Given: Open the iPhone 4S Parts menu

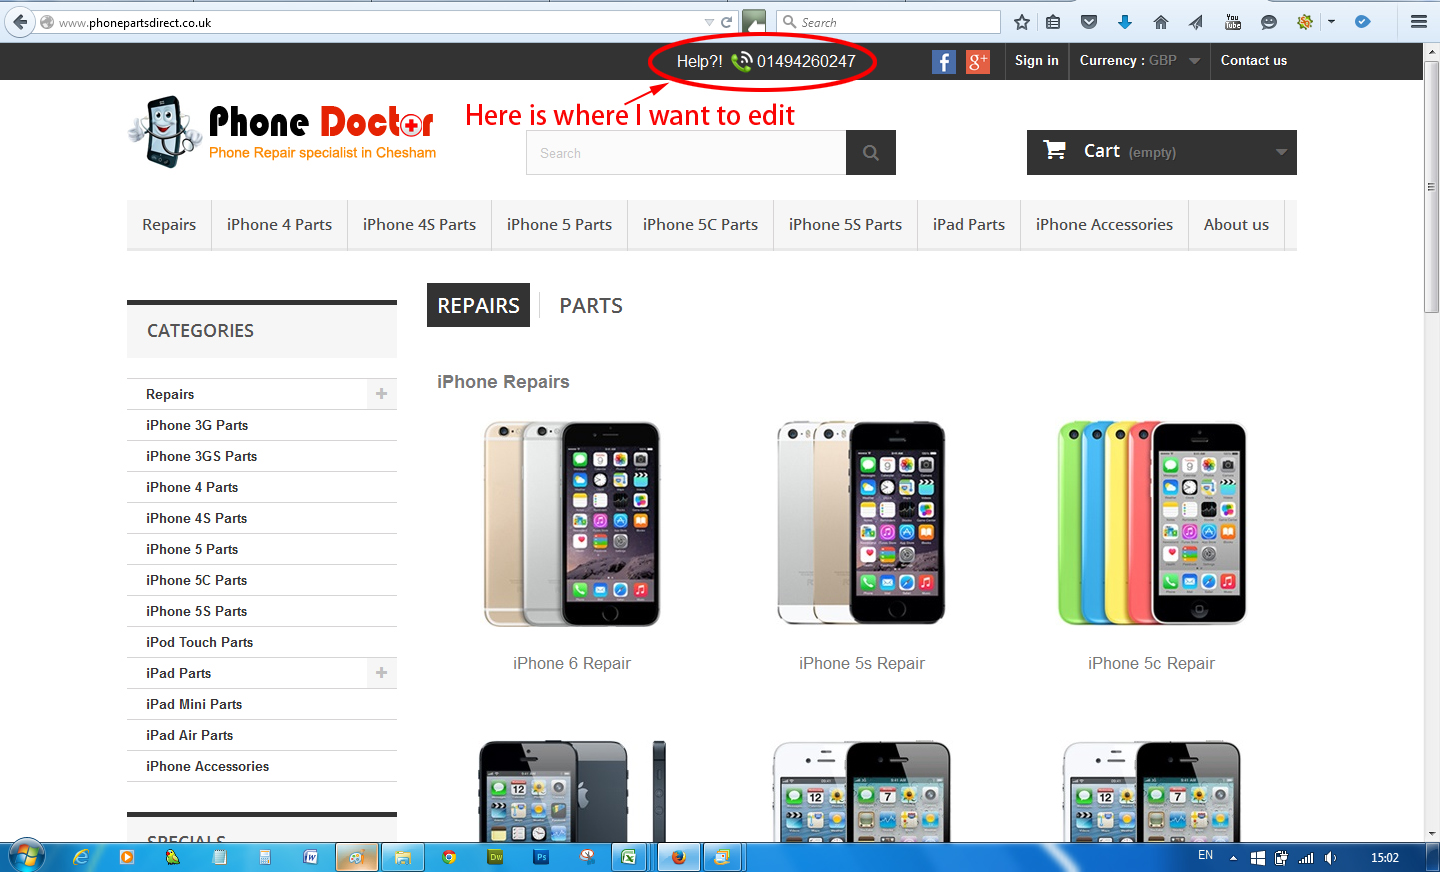Looking at the screenshot, I should [x=419, y=225].
